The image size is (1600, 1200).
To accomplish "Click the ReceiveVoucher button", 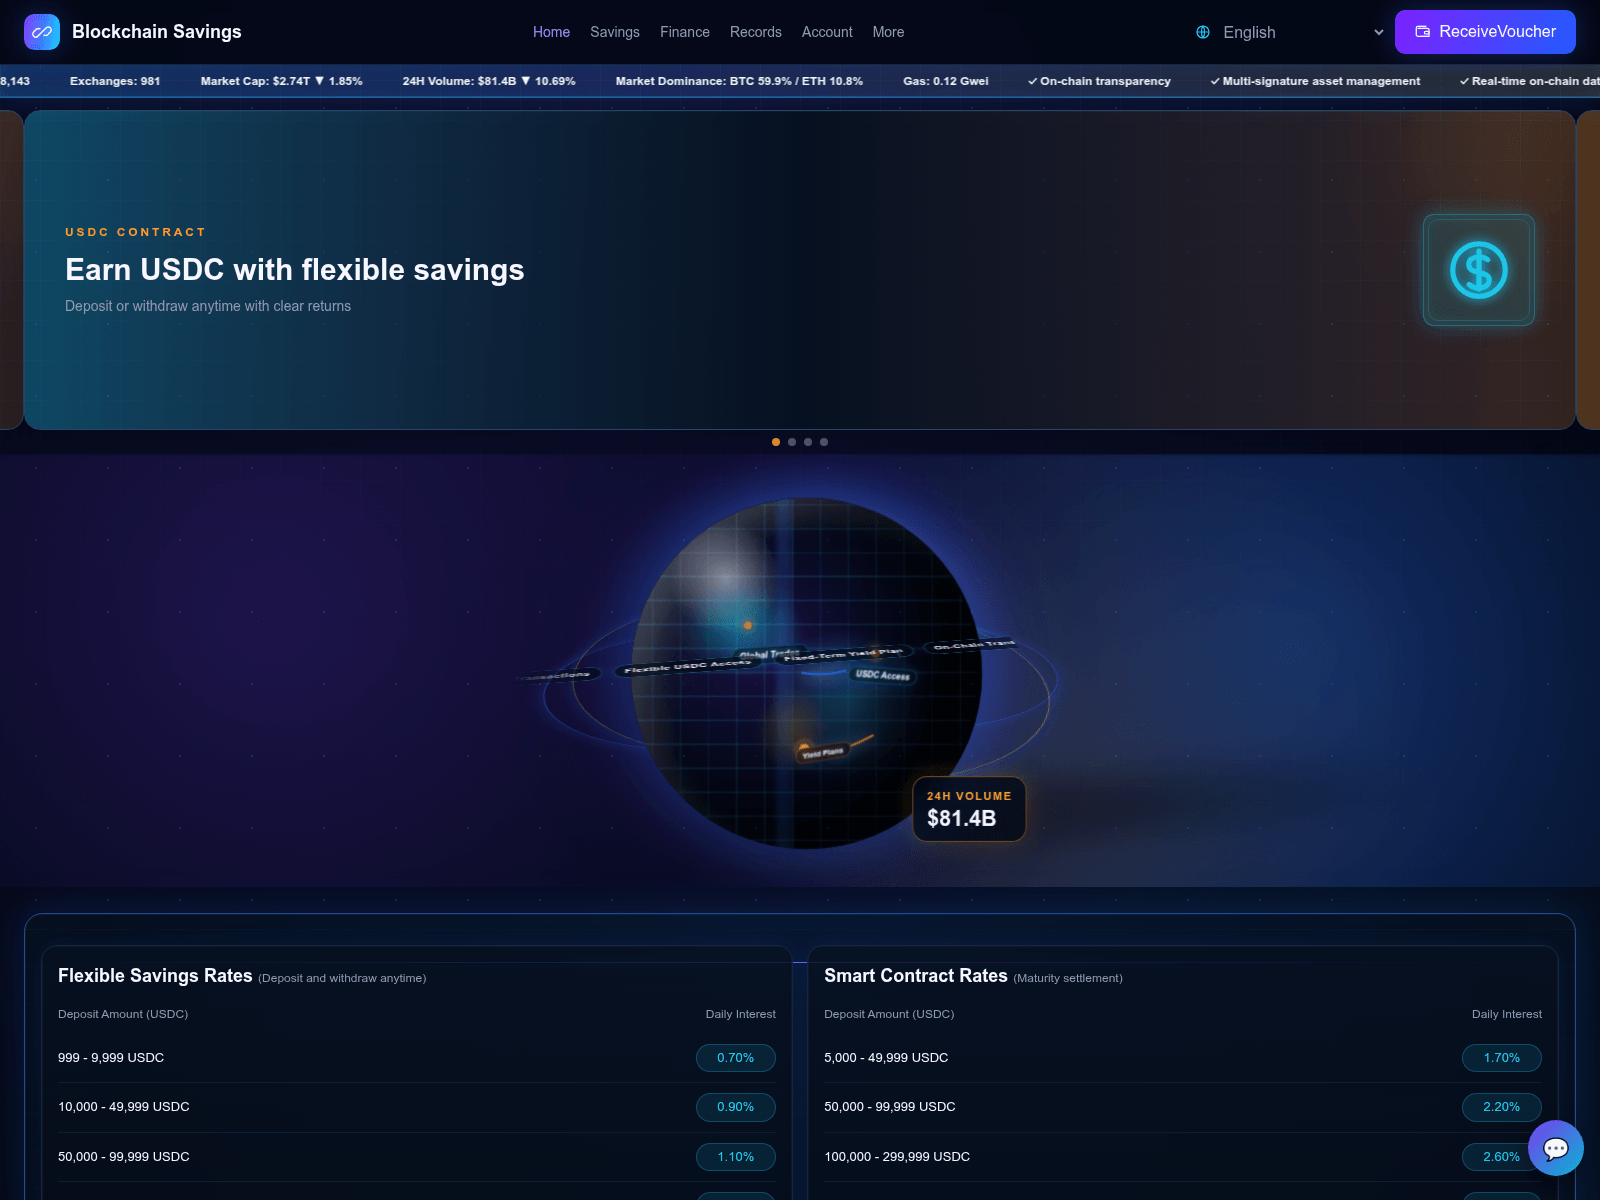I will click(1485, 32).
